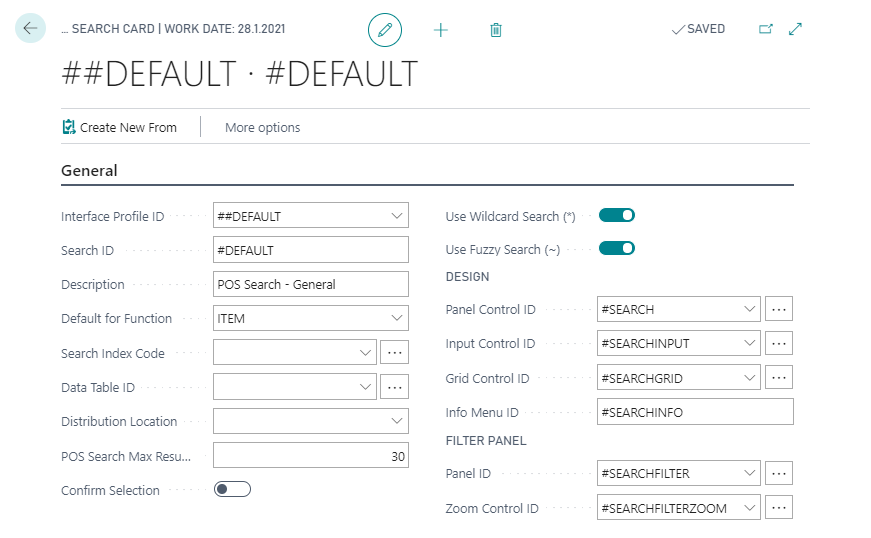The width and height of the screenshot is (871, 538).
Task: Click the Create New From action
Action: [x=119, y=127]
